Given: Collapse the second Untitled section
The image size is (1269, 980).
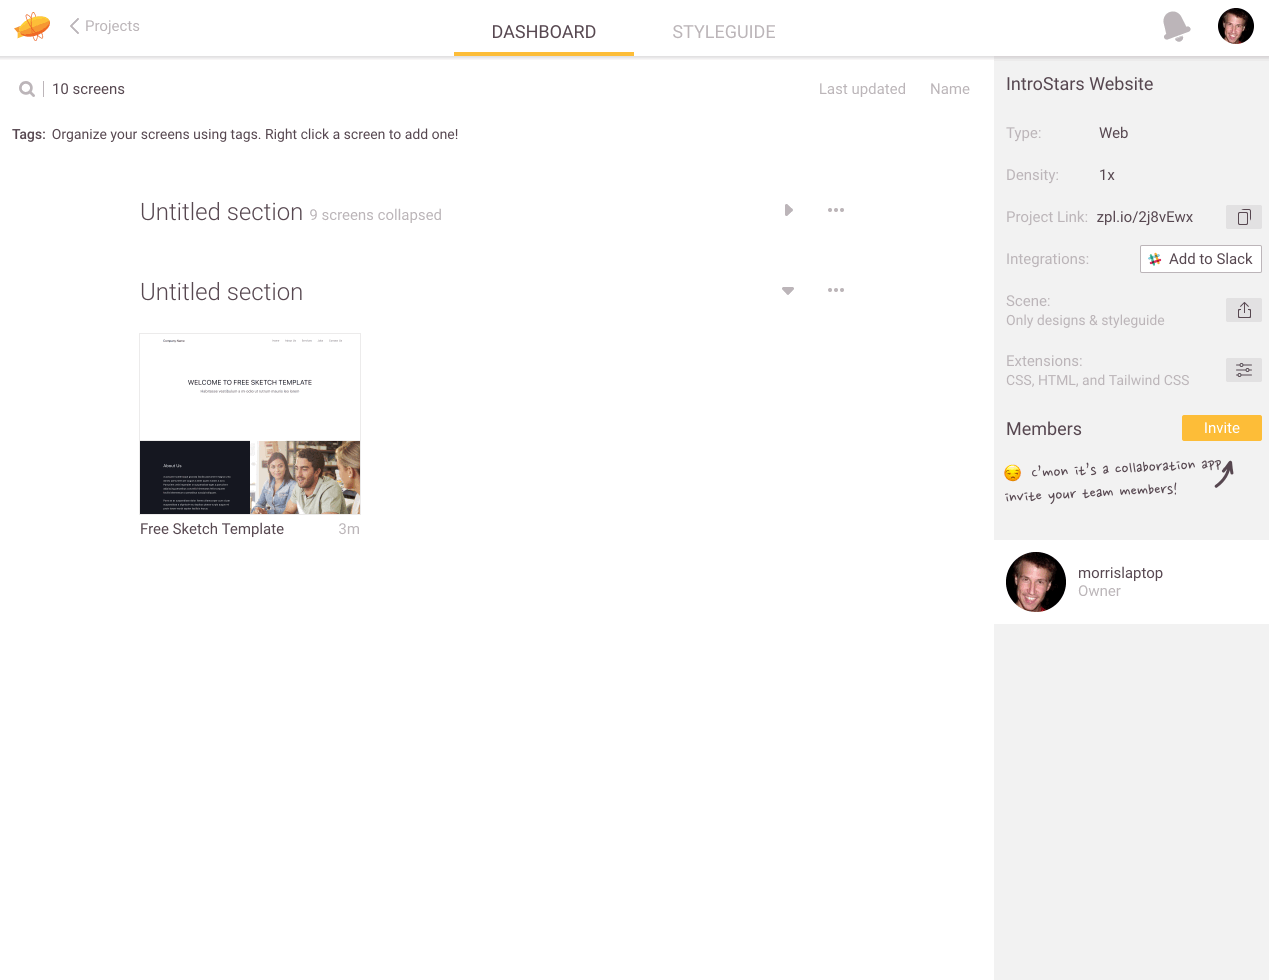Looking at the screenshot, I should [788, 290].
